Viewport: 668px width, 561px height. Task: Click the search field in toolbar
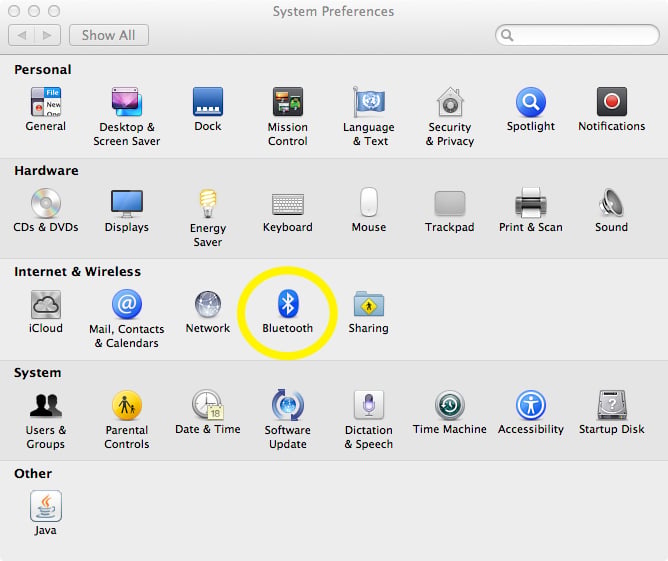577,35
